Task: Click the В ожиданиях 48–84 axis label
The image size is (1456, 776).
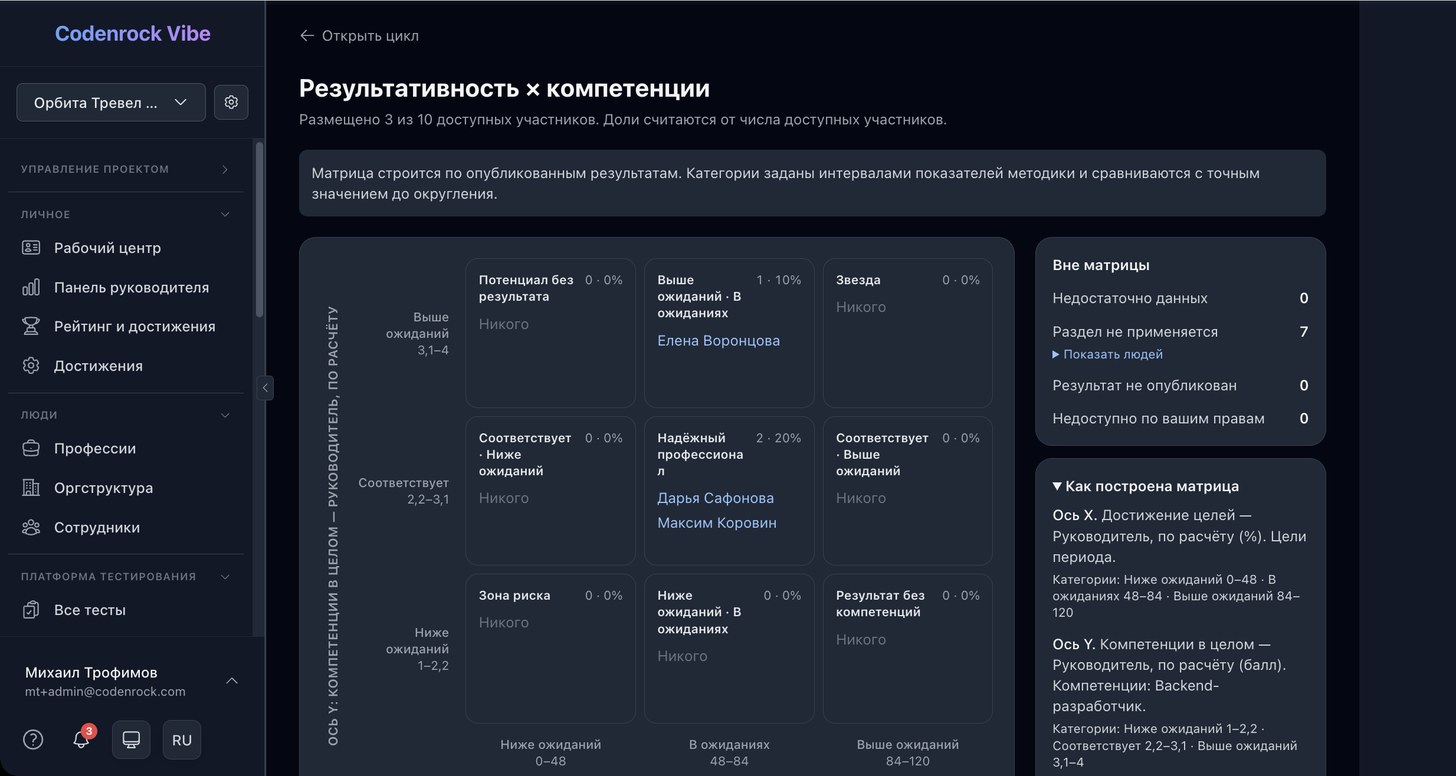Action: coord(729,753)
